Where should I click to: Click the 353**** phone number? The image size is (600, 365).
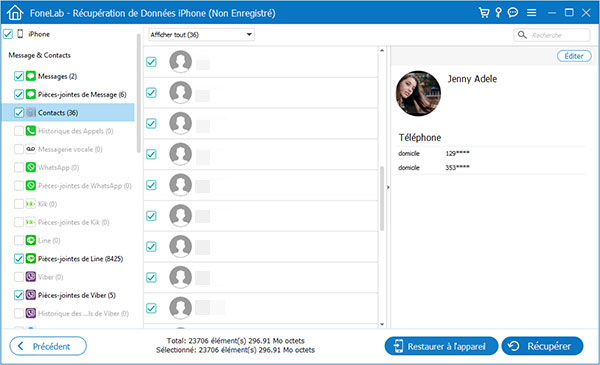pyautogui.click(x=457, y=168)
